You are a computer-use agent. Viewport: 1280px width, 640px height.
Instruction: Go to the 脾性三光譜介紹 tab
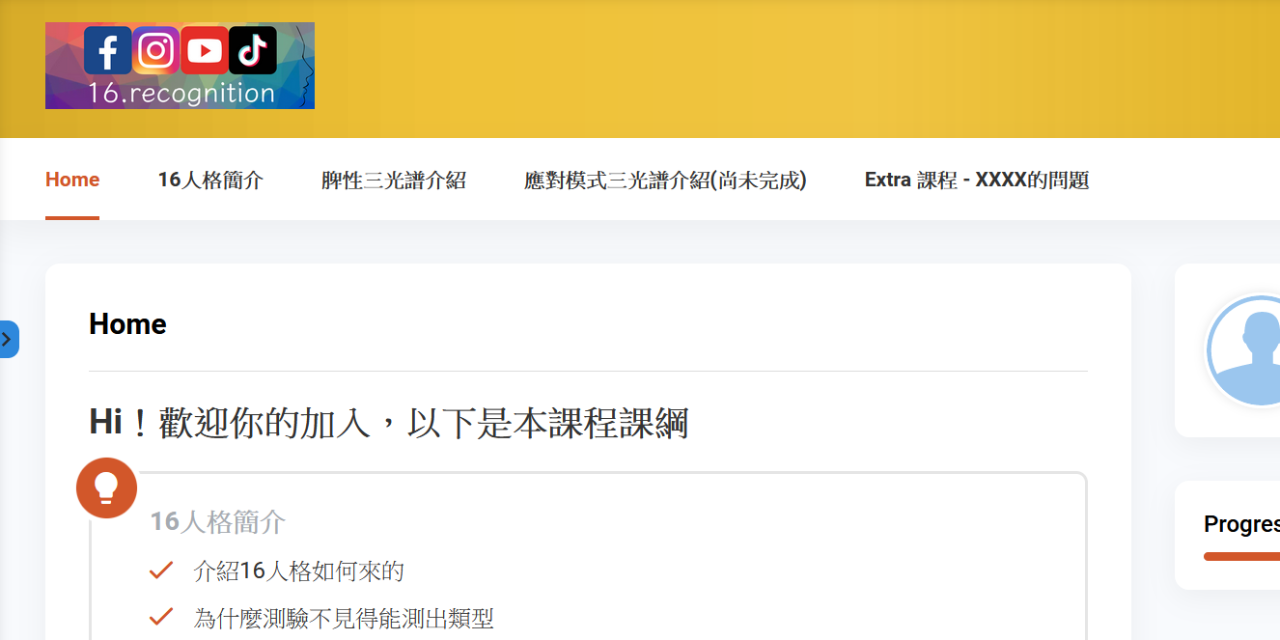click(393, 180)
